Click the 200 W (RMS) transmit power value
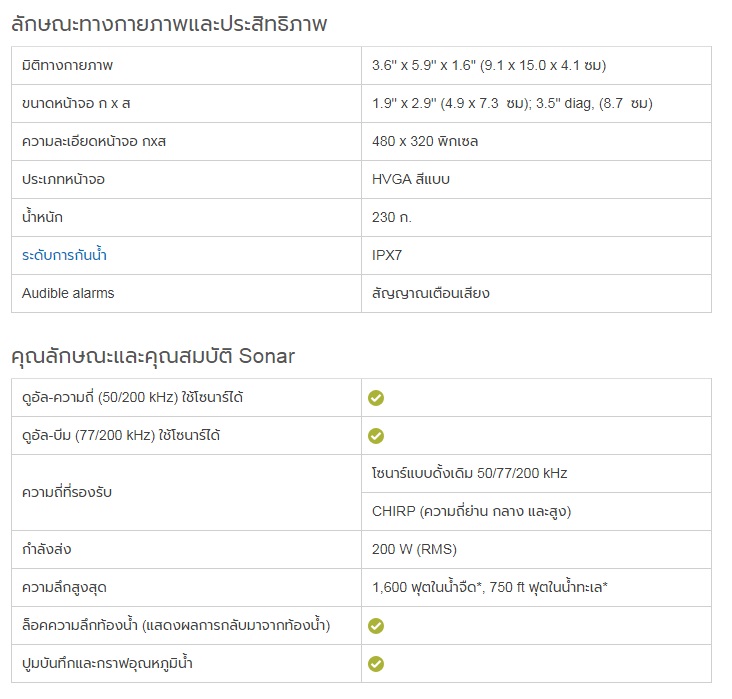Image resolution: width=732 pixels, height=699 pixels. 414,549
